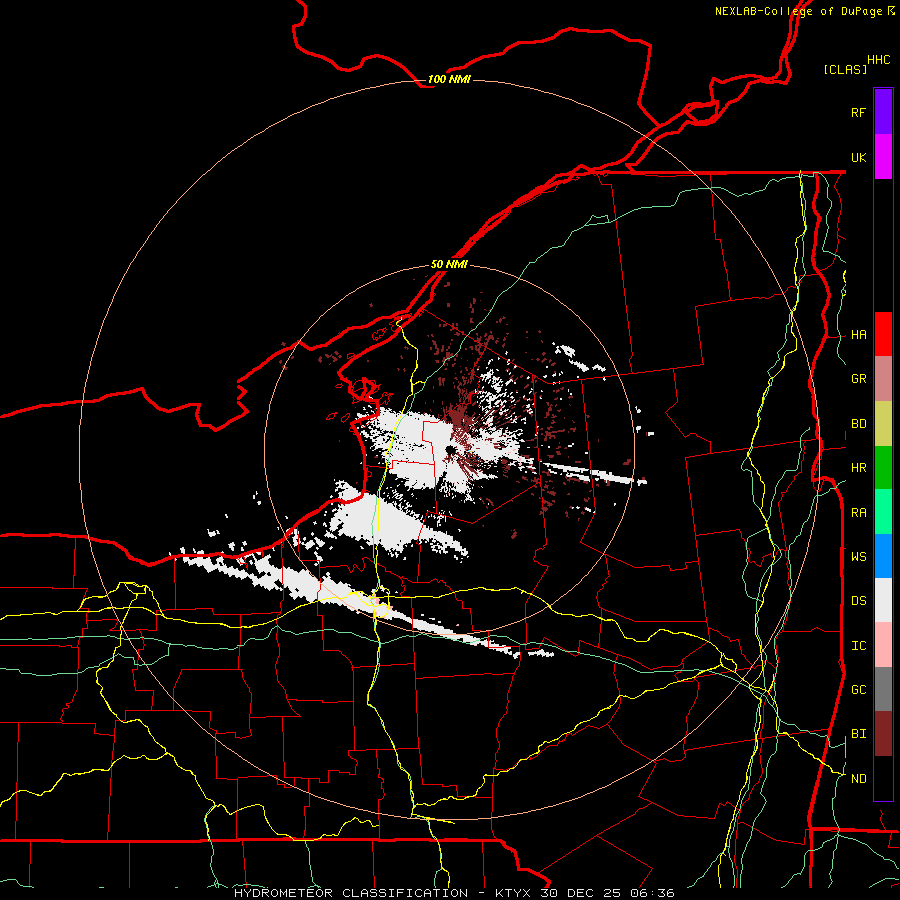Click the WS blue legend swatch
The height and width of the screenshot is (900, 900).
[883, 556]
